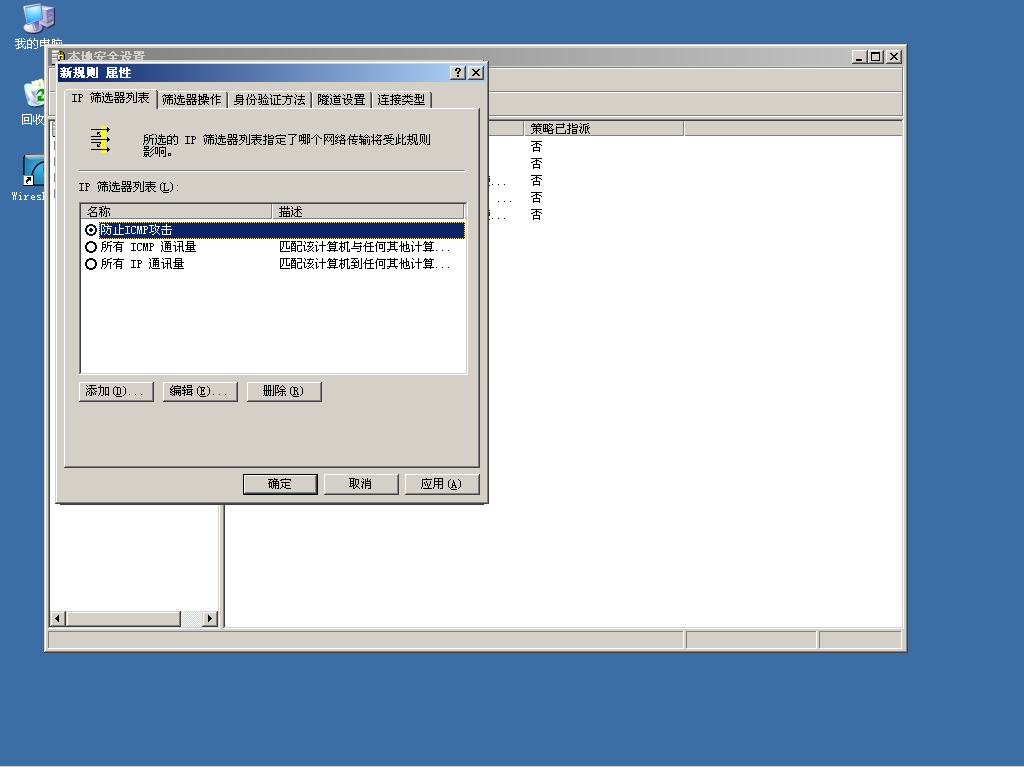Viewport: 1024px width, 768px height.
Task: Open the 隧道设置 tab
Action: click(x=341, y=100)
